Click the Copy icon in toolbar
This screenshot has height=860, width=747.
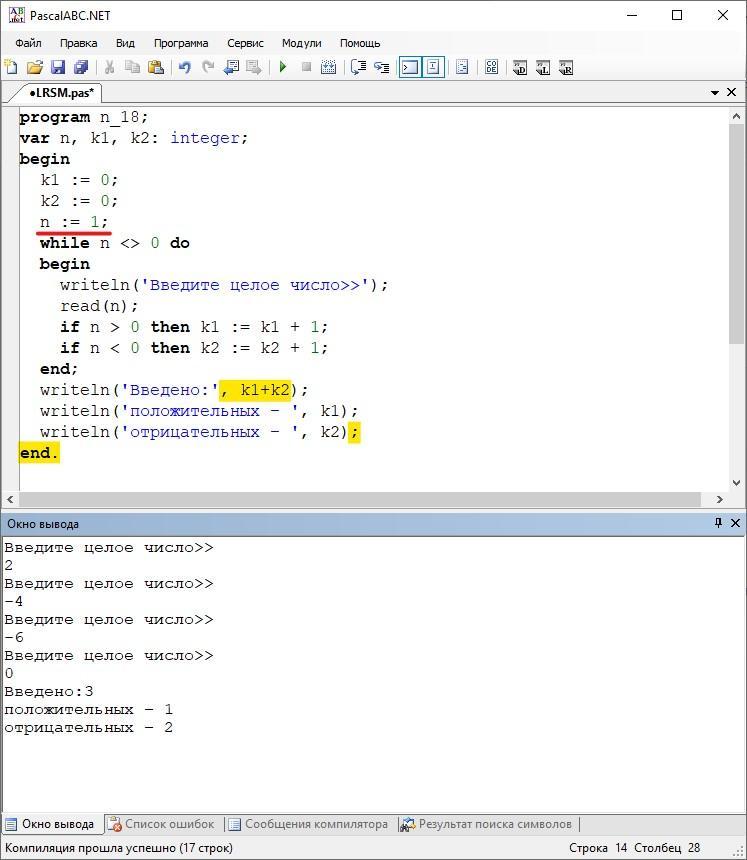click(132, 67)
